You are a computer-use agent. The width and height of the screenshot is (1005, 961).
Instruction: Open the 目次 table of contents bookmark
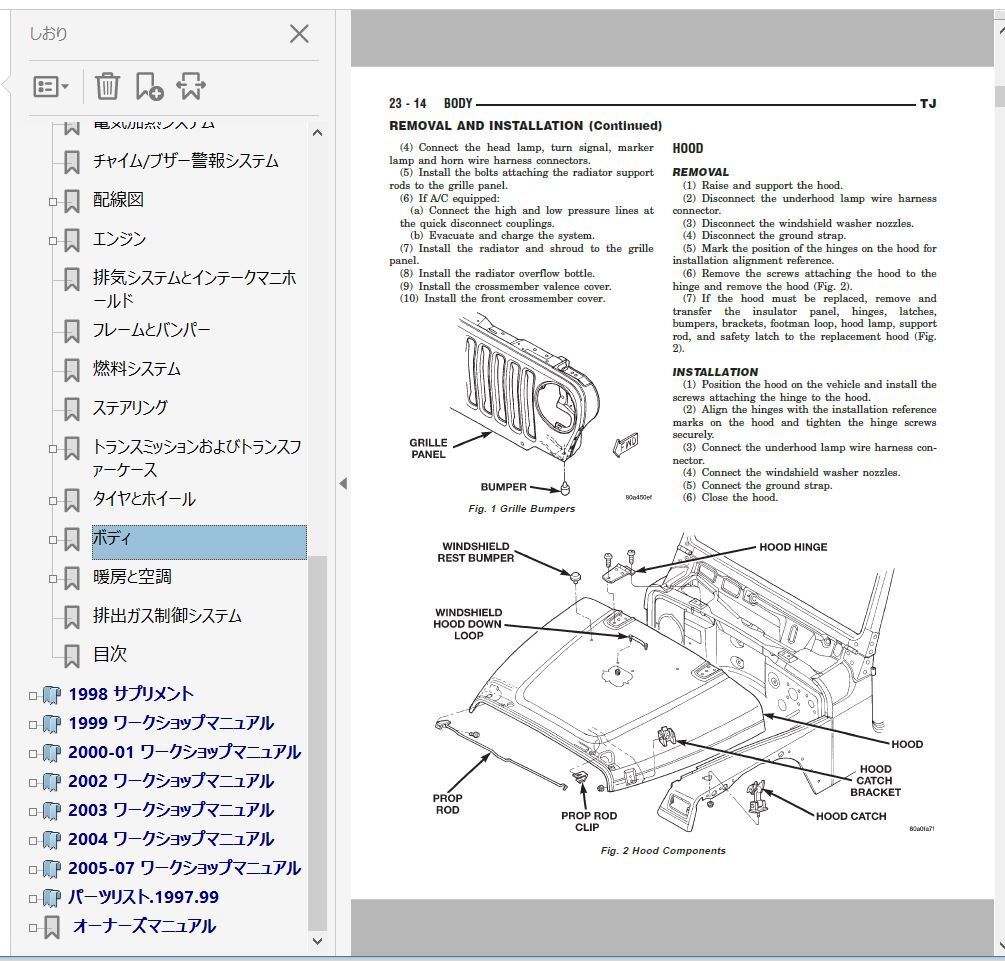[110, 655]
